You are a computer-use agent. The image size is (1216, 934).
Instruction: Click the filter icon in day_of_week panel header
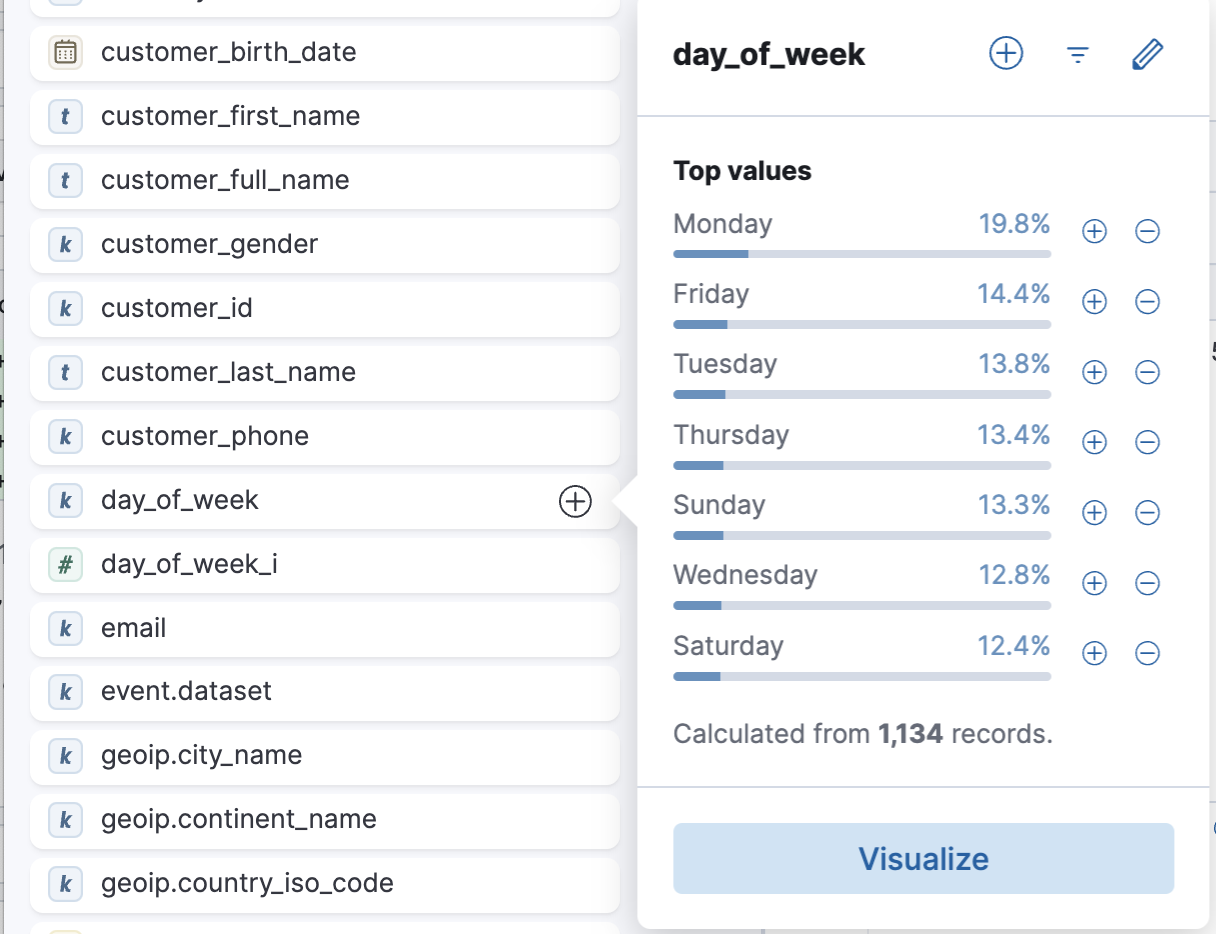(1077, 55)
